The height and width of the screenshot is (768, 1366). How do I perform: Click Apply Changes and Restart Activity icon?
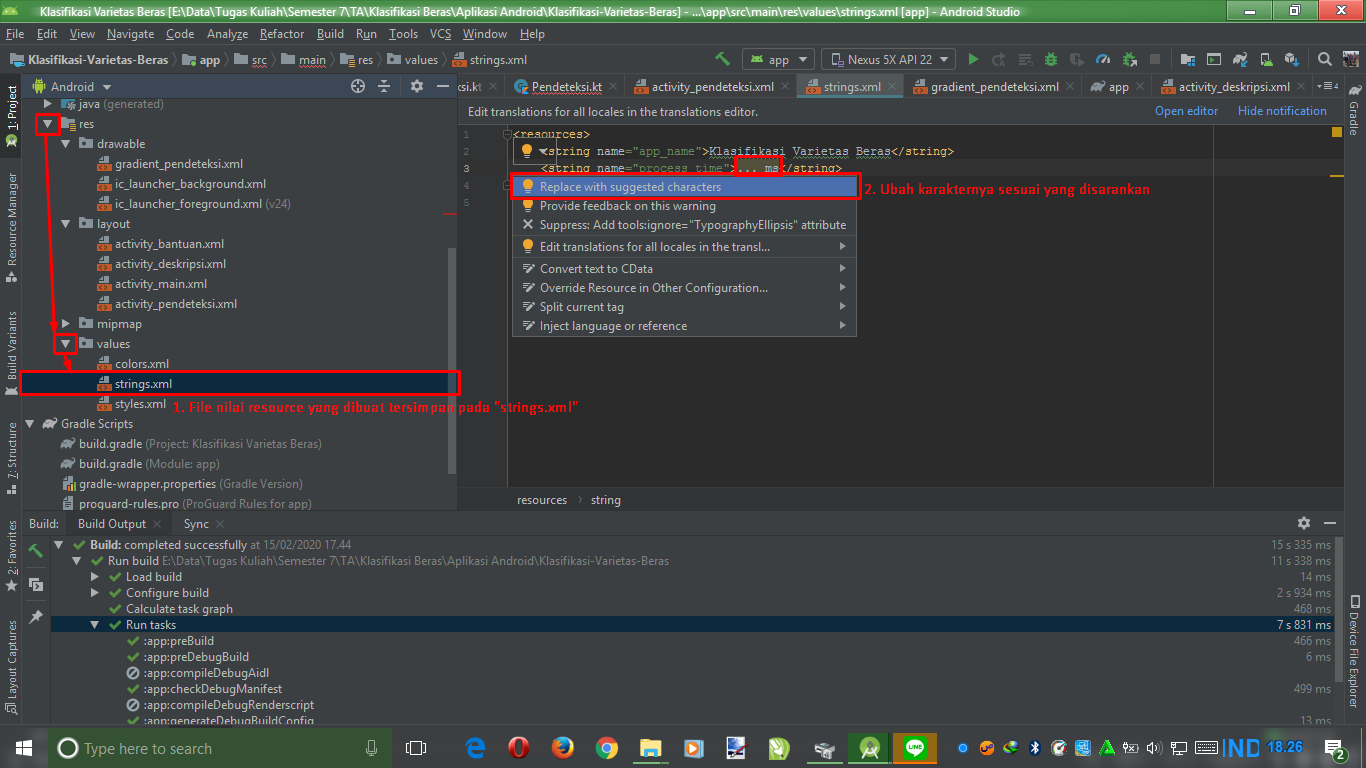pyautogui.click(x=998, y=59)
